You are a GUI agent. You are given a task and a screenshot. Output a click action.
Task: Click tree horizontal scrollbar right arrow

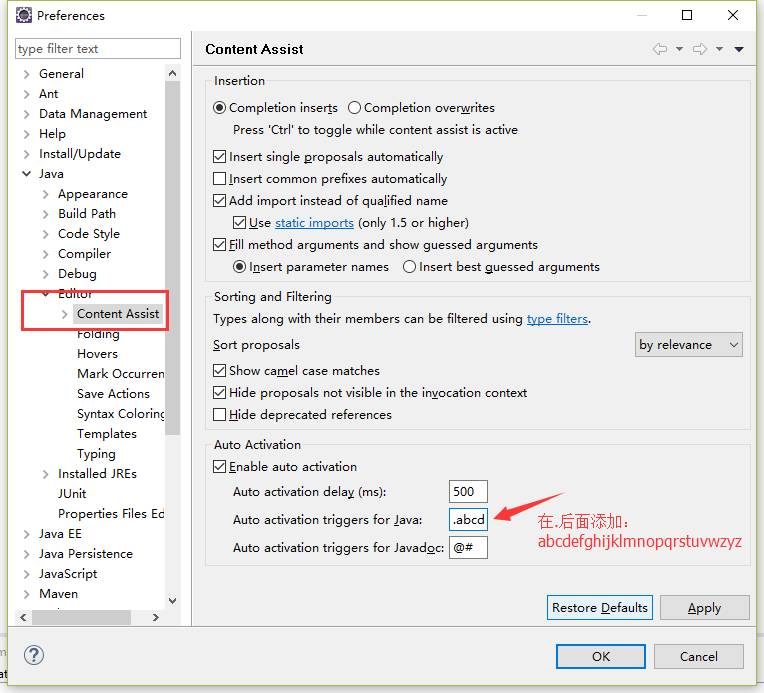tap(155, 617)
